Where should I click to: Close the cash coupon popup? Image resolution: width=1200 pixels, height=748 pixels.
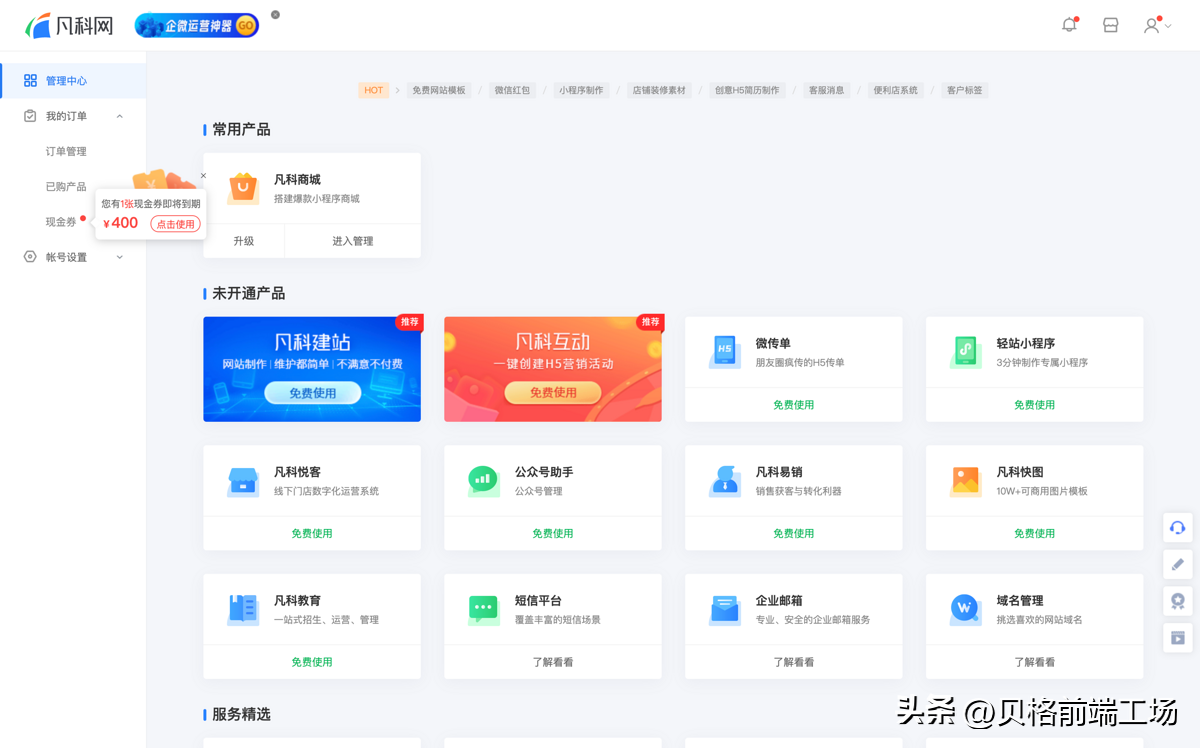tap(203, 176)
